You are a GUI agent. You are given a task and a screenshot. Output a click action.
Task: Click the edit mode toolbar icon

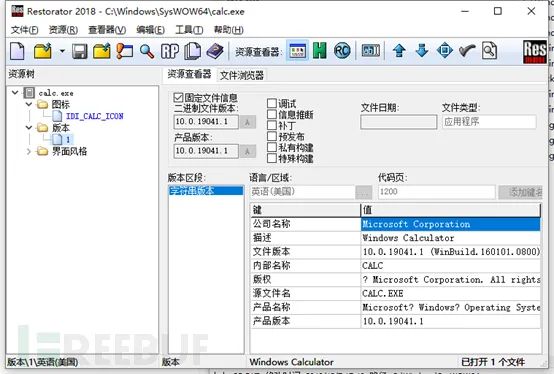(x=371, y=51)
